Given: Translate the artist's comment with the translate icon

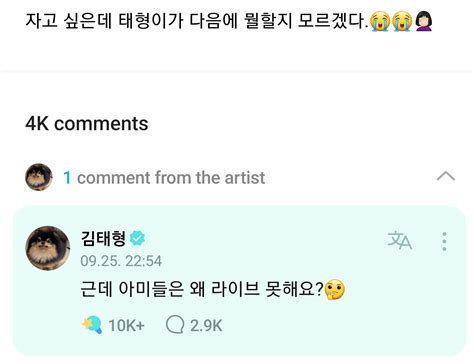Looking at the screenshot, I should pyautogui.click(x=400, y=240).
